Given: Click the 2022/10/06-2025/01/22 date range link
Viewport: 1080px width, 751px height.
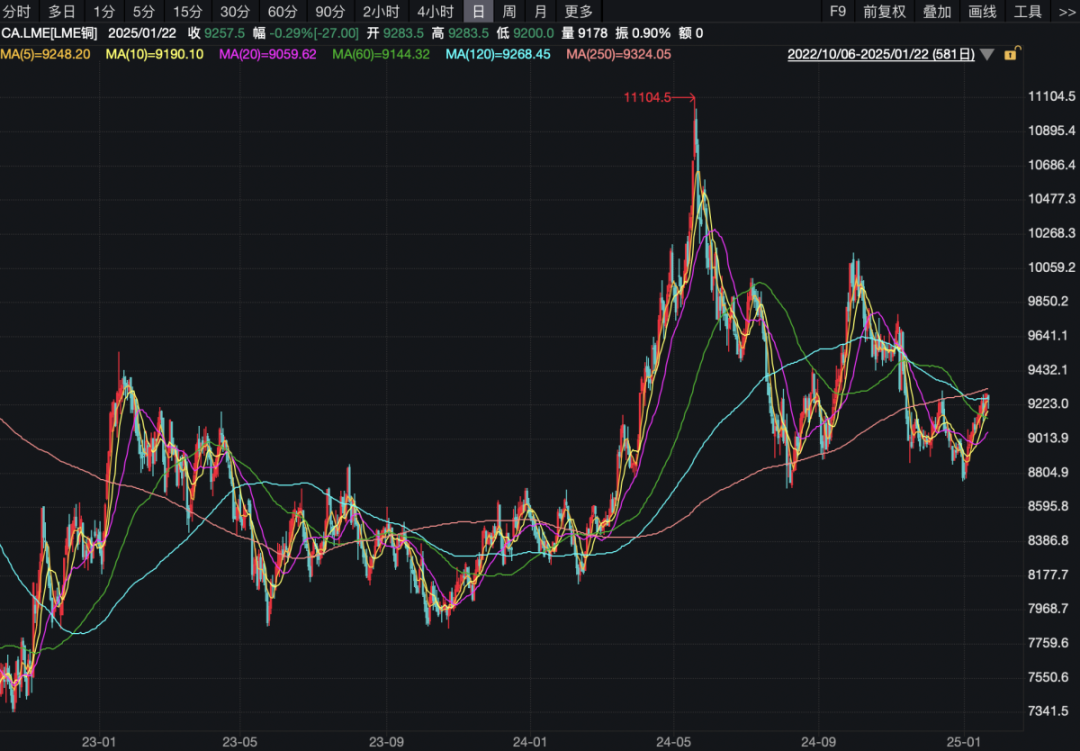Looking at the screenshot, I should point(881,54).
